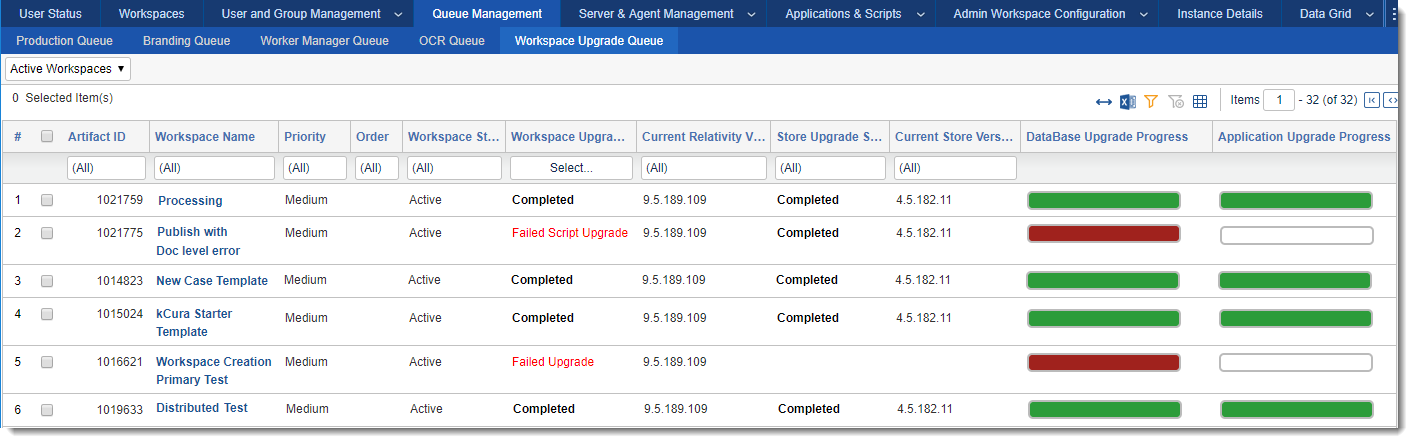
Task: Select the Queue Management tab
Action: (x=487, y=14)
